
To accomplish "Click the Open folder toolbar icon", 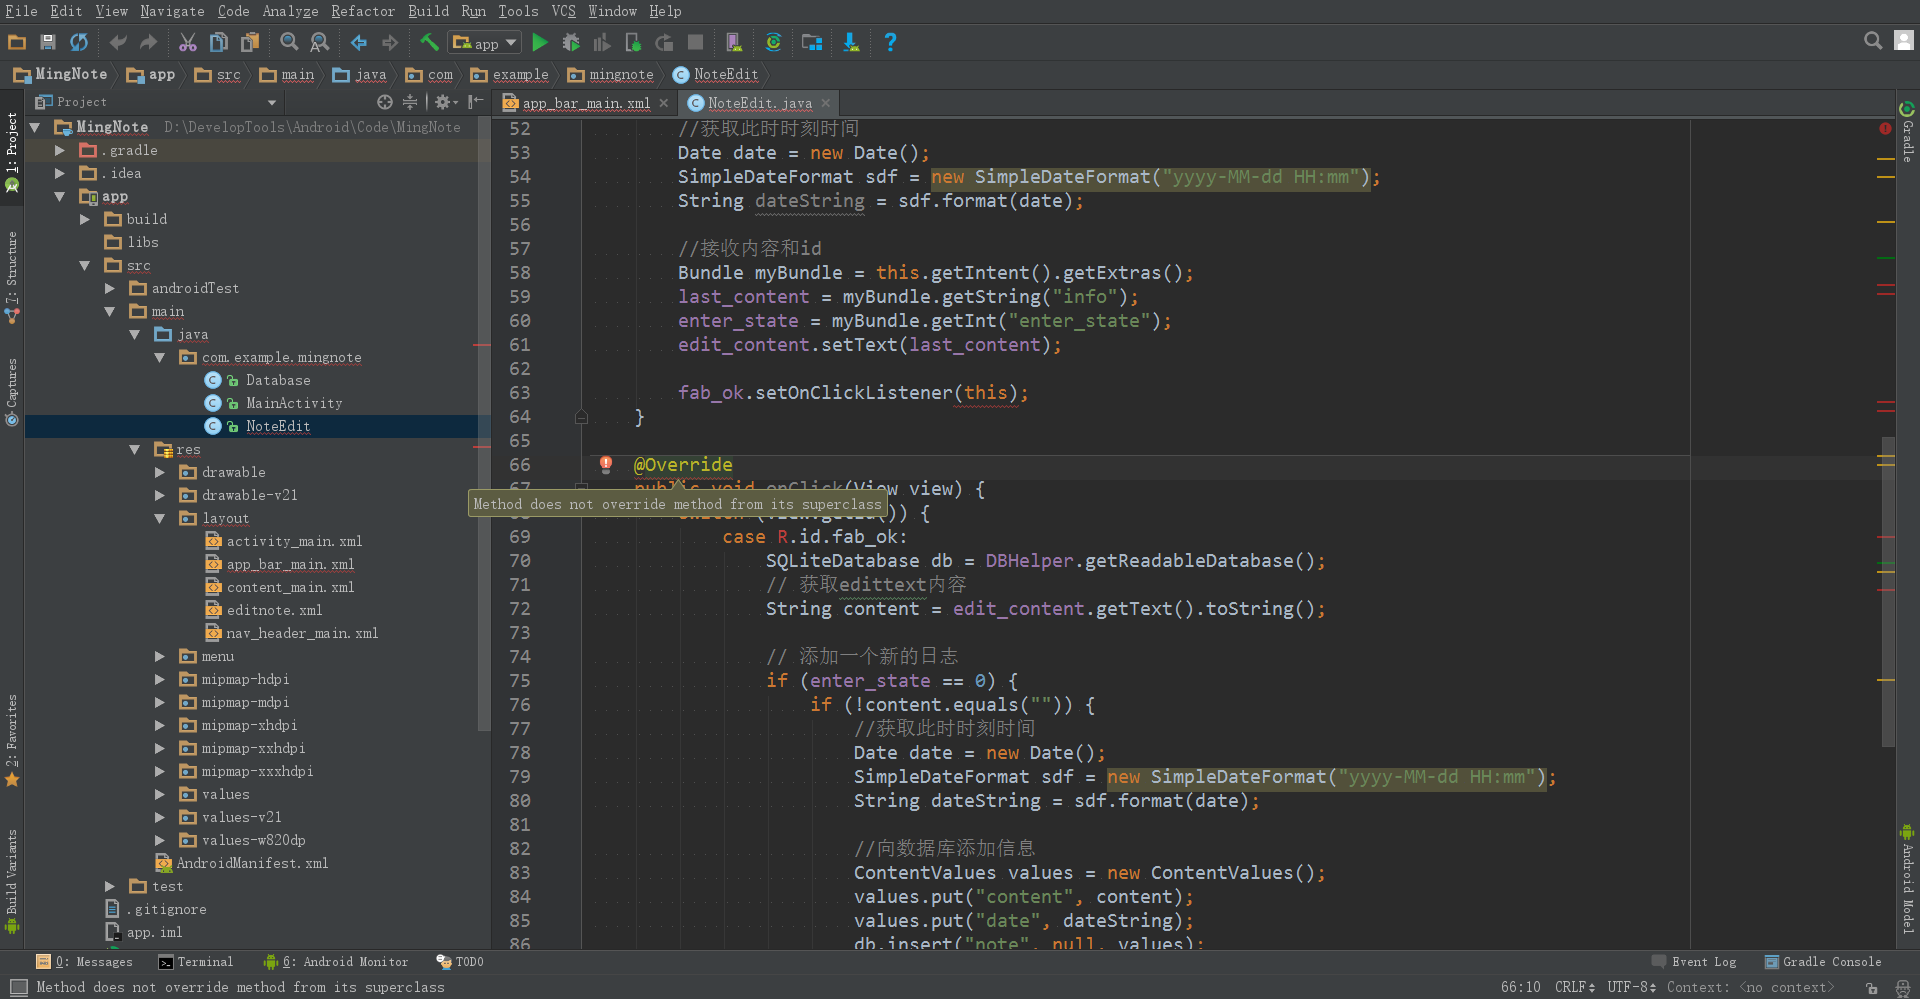I will (x=17, y=42).
